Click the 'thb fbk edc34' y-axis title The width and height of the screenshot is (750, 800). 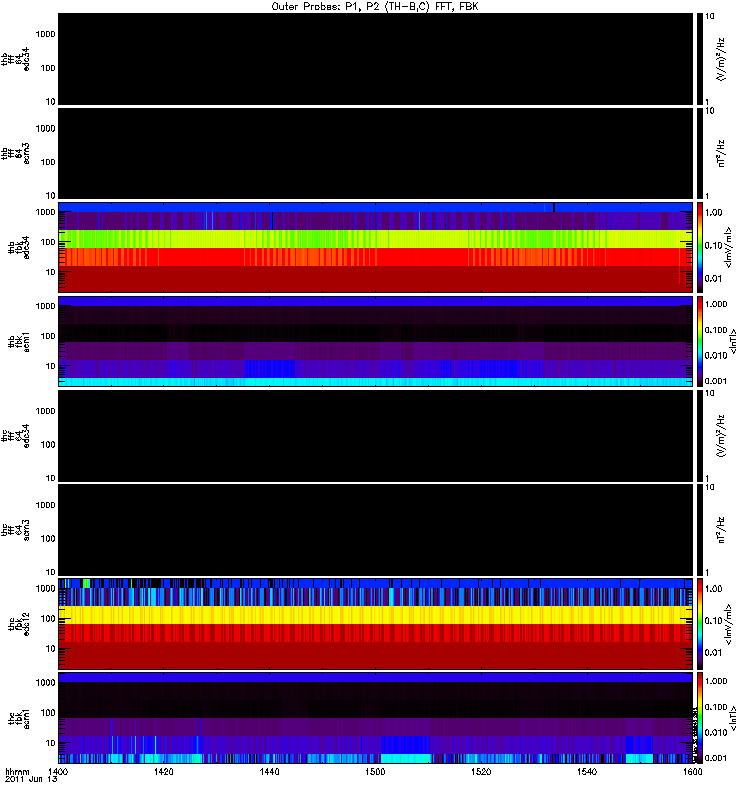(x=18, y=247)
